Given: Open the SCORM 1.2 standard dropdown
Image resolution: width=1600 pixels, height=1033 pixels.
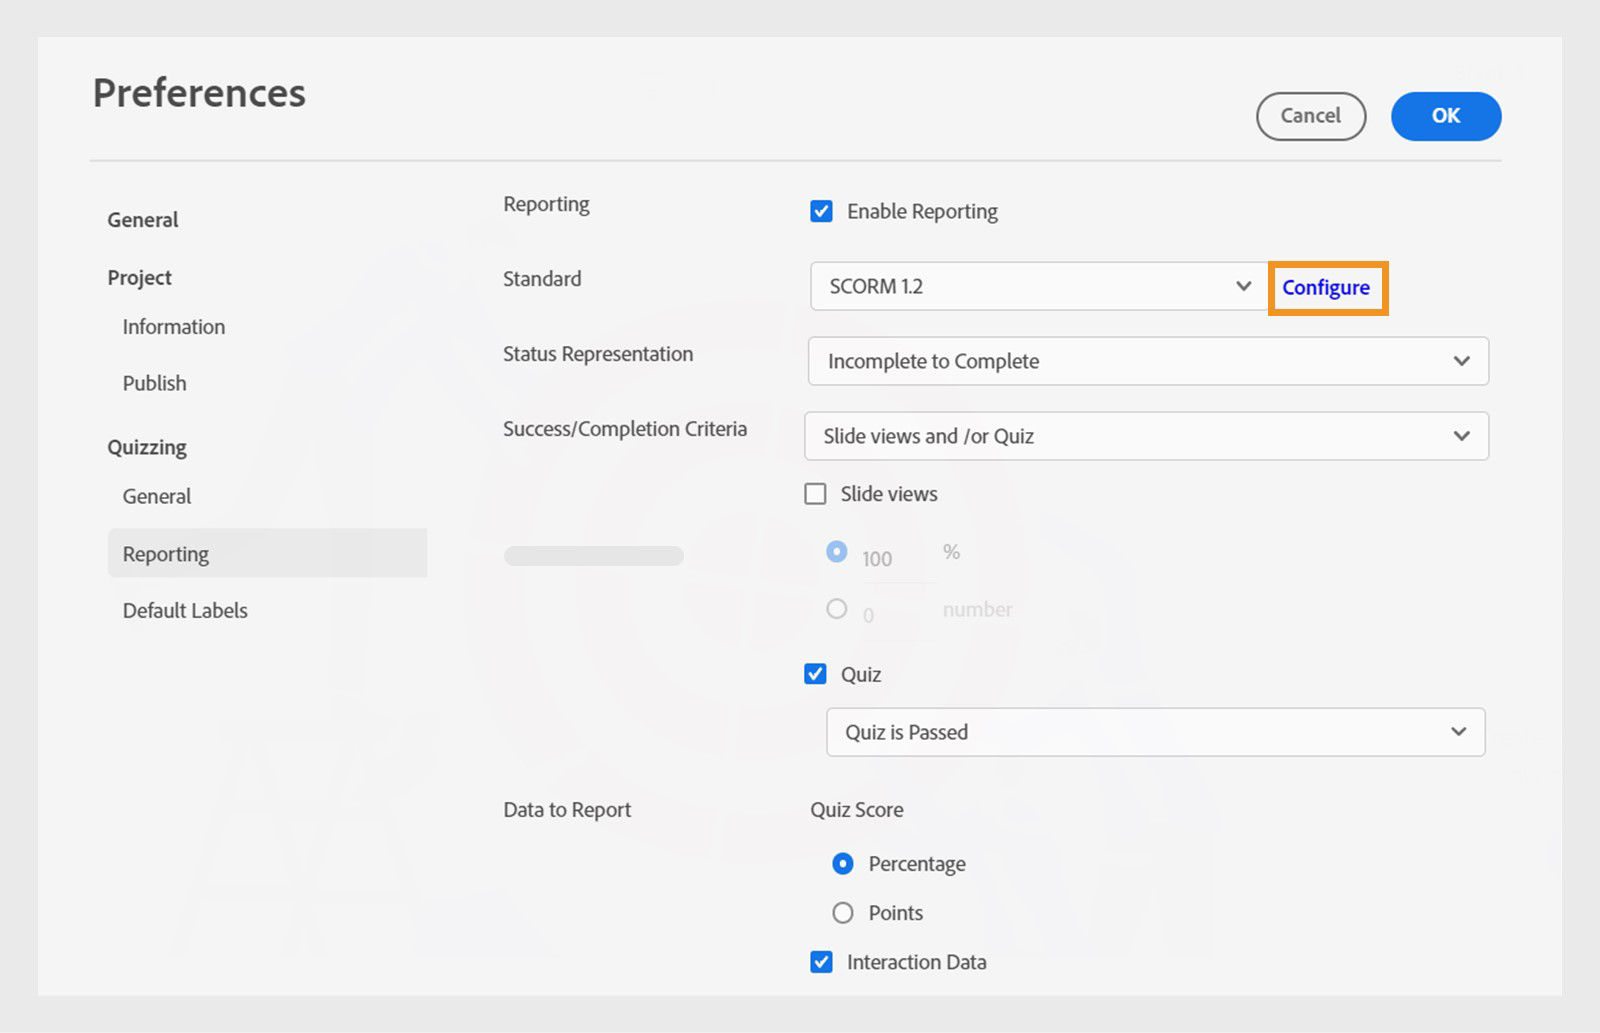Looking at the screenshot, I should [1039, 286].
